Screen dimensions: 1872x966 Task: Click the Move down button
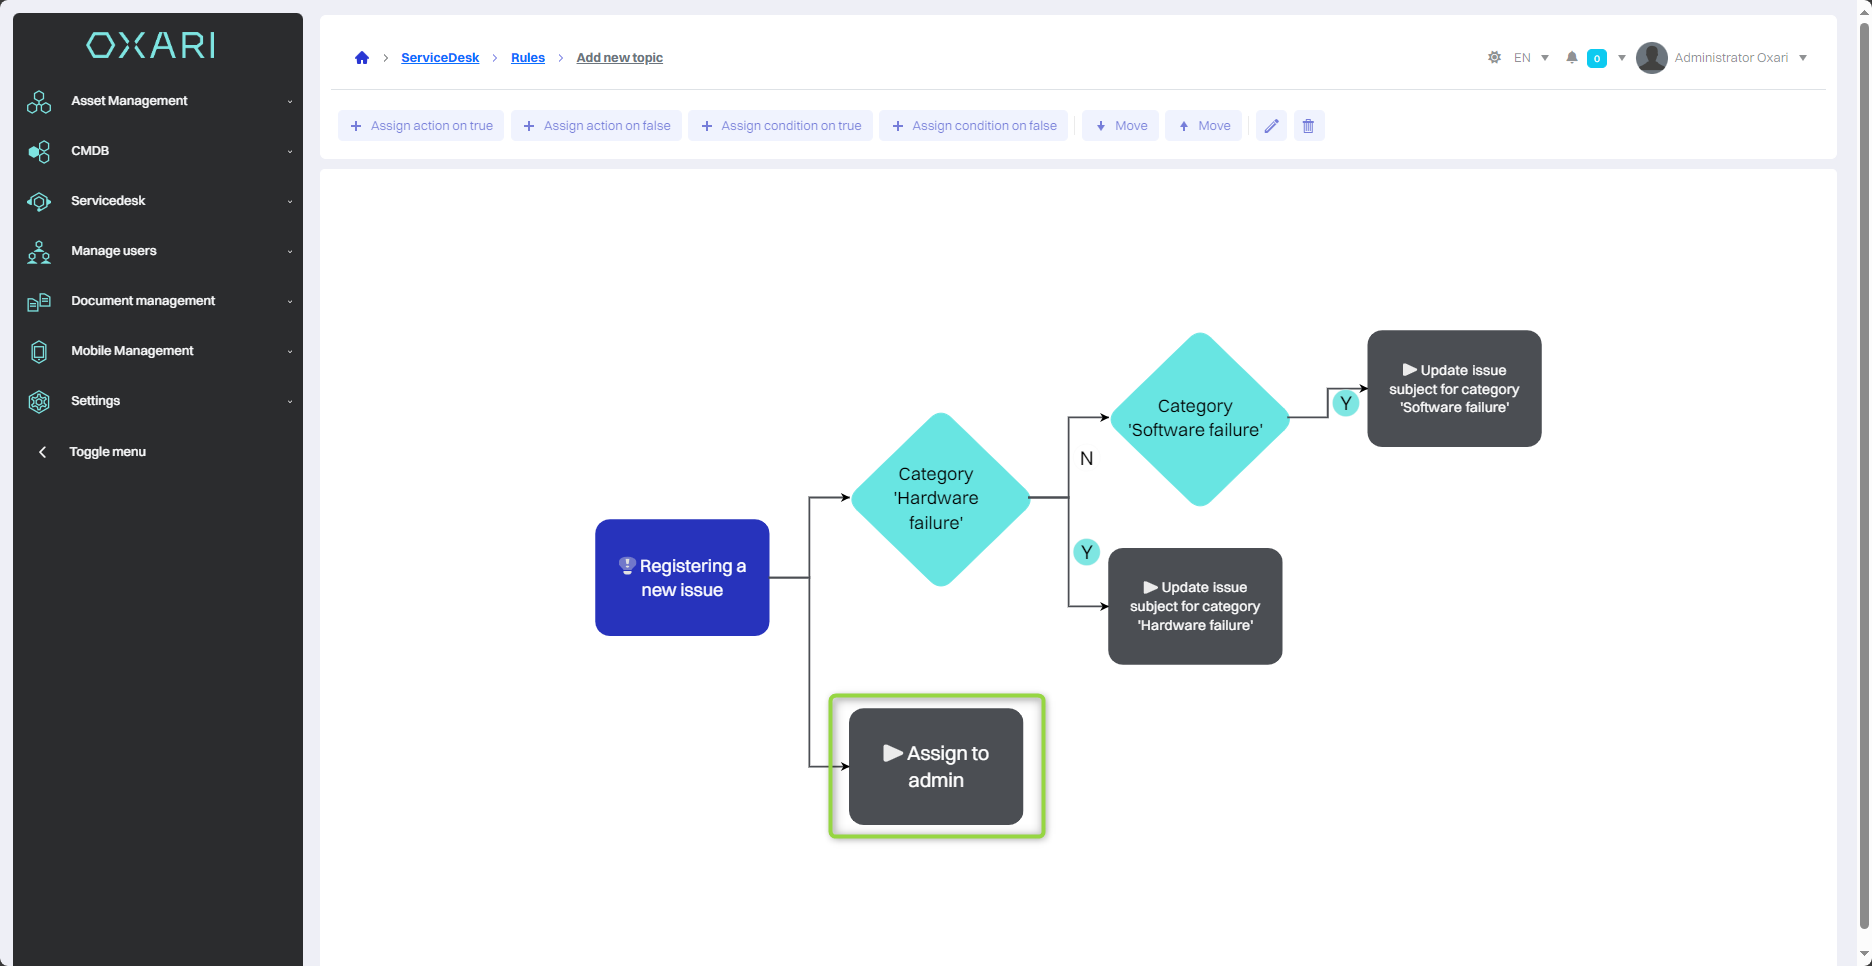(1120, 126)
